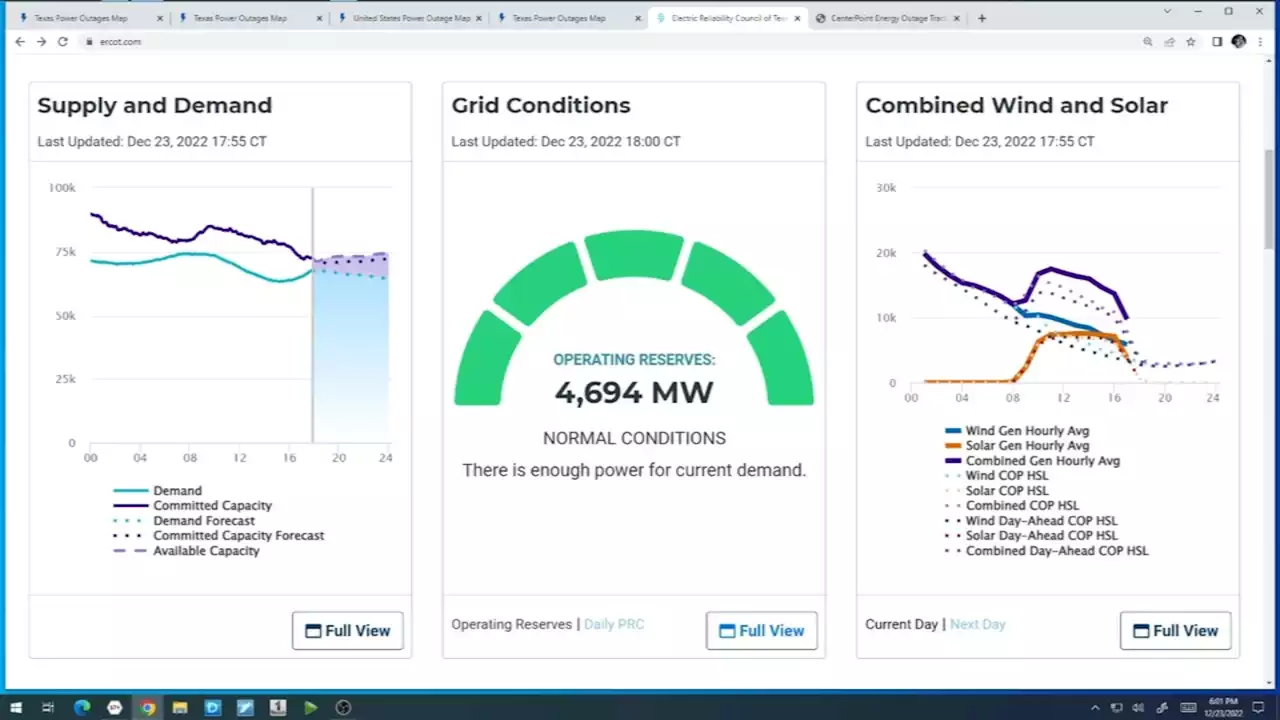Switch to Daily PRC view
Screen dimensions: 1280x720
[x=614, y=624]
